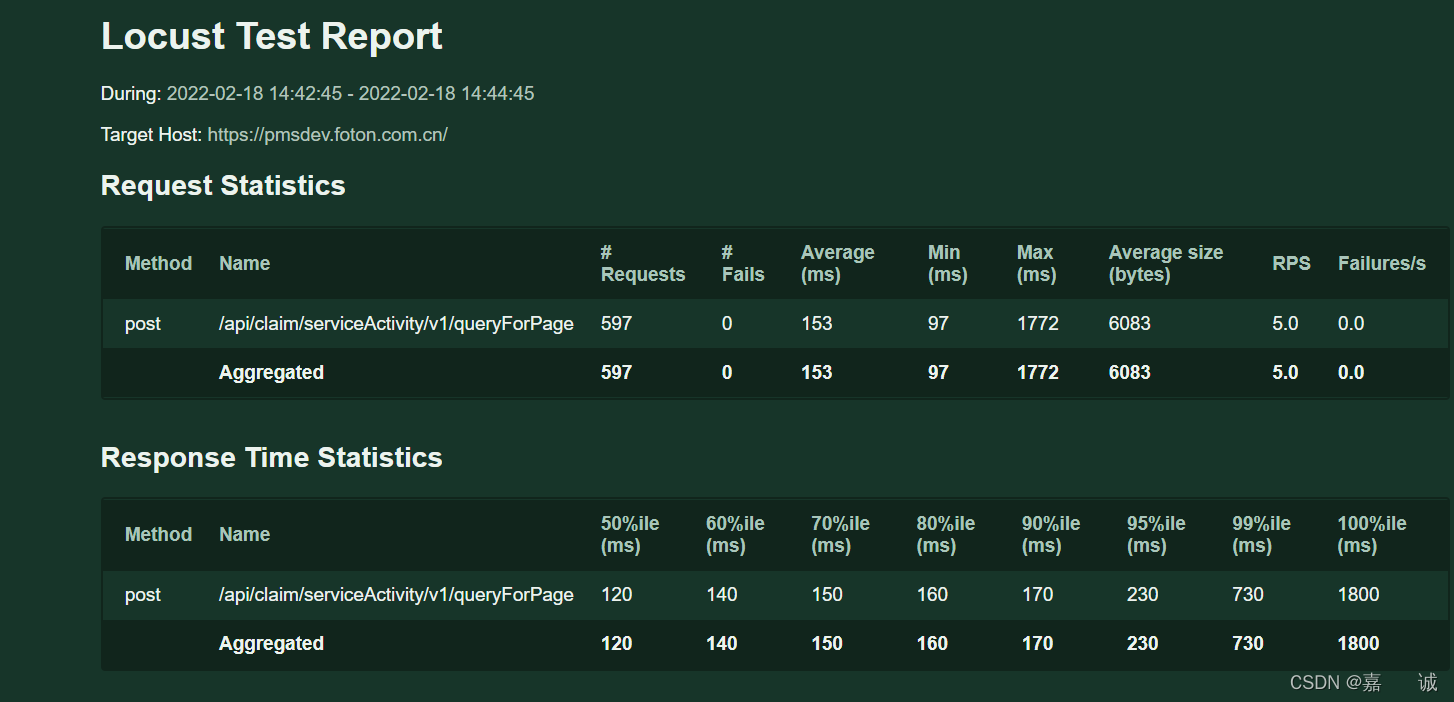Click queryForPage endpoint name in Request Statistics
Viewport: 1454px width, 702px height.
[396, 324]
